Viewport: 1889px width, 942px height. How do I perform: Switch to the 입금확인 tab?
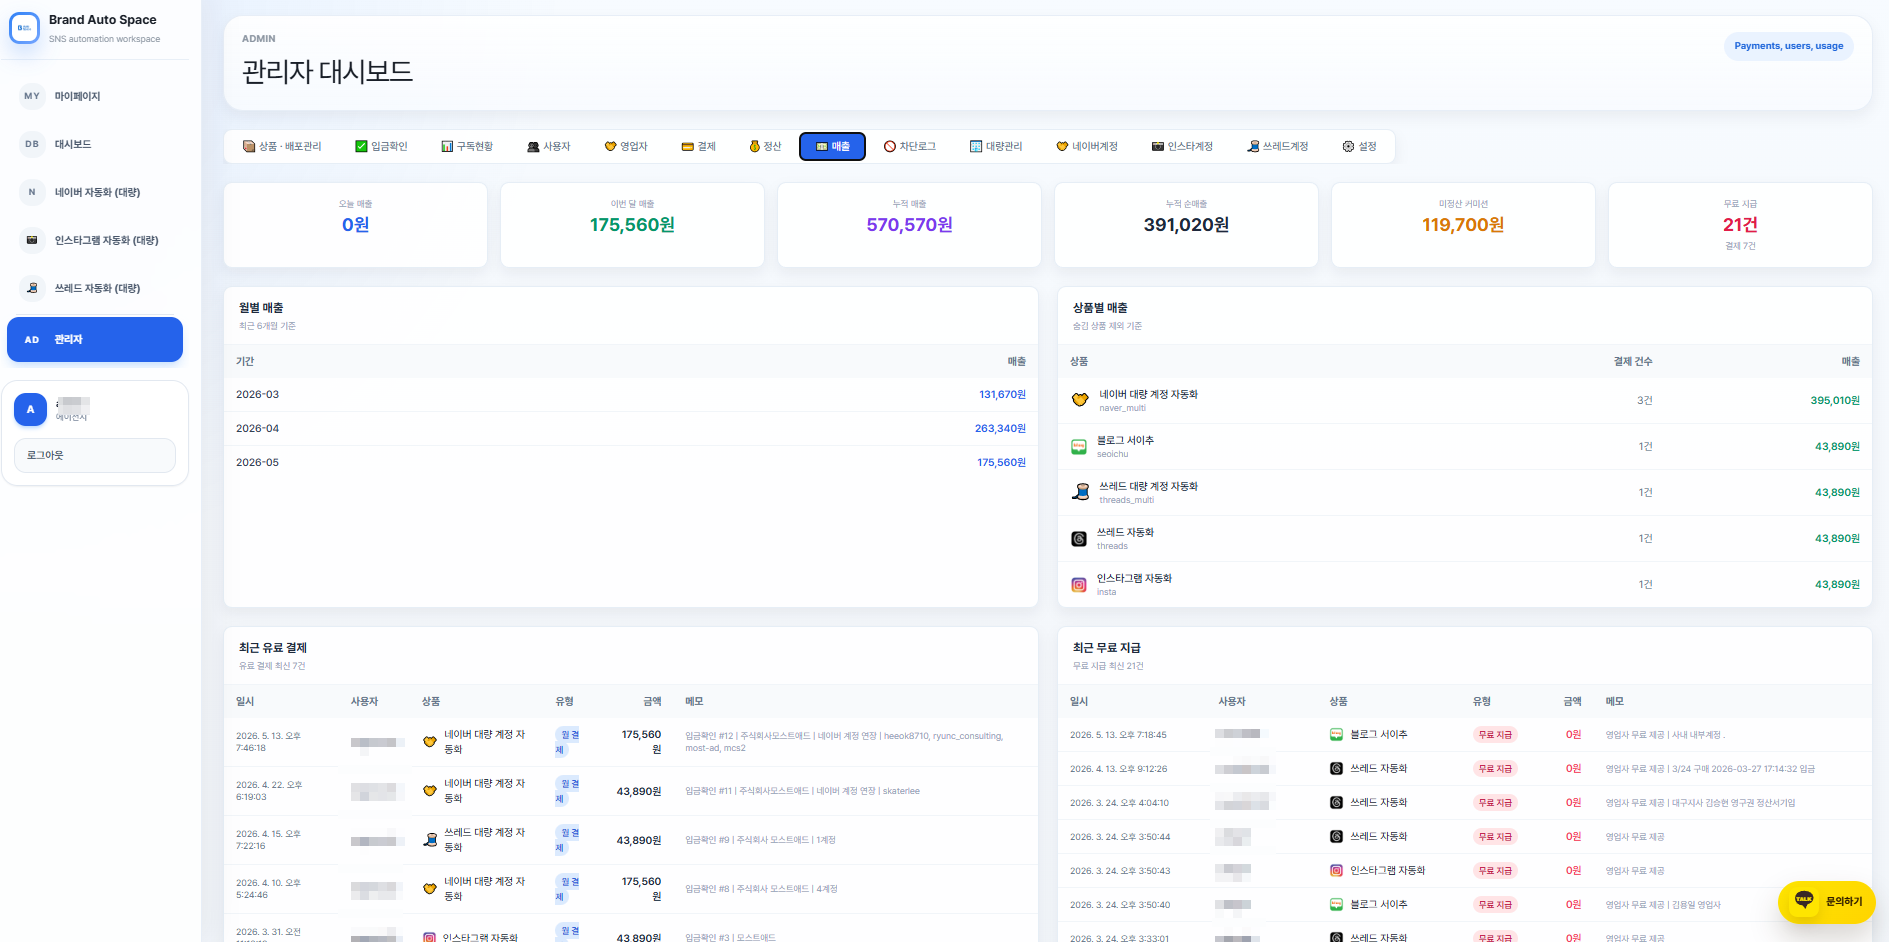click(381, 146)
